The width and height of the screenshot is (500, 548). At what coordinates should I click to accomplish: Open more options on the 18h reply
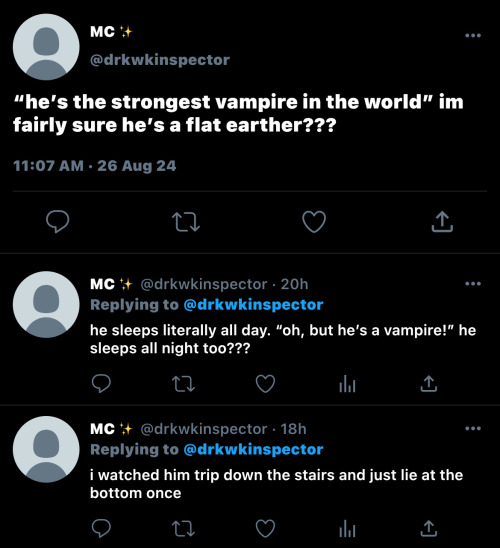pos(473,428)
